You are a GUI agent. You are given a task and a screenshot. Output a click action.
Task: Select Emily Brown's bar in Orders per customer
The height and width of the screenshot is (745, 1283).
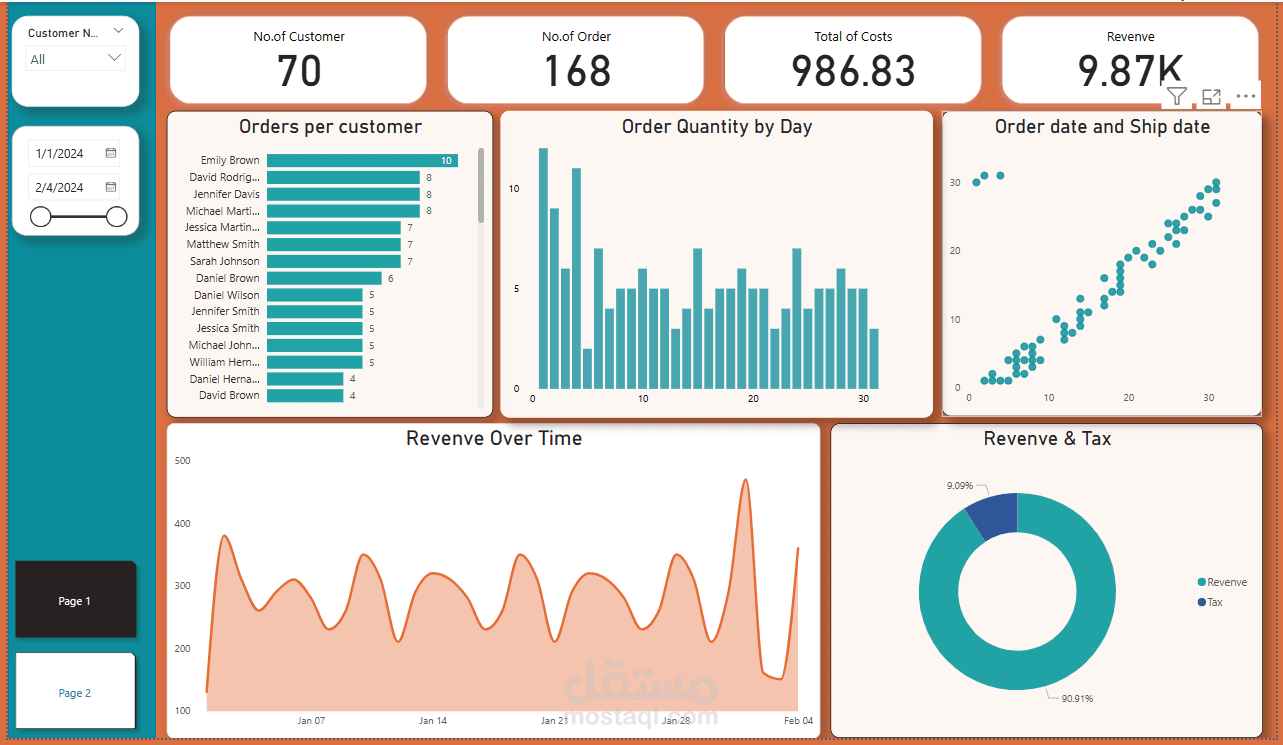(x=360, y=160)
